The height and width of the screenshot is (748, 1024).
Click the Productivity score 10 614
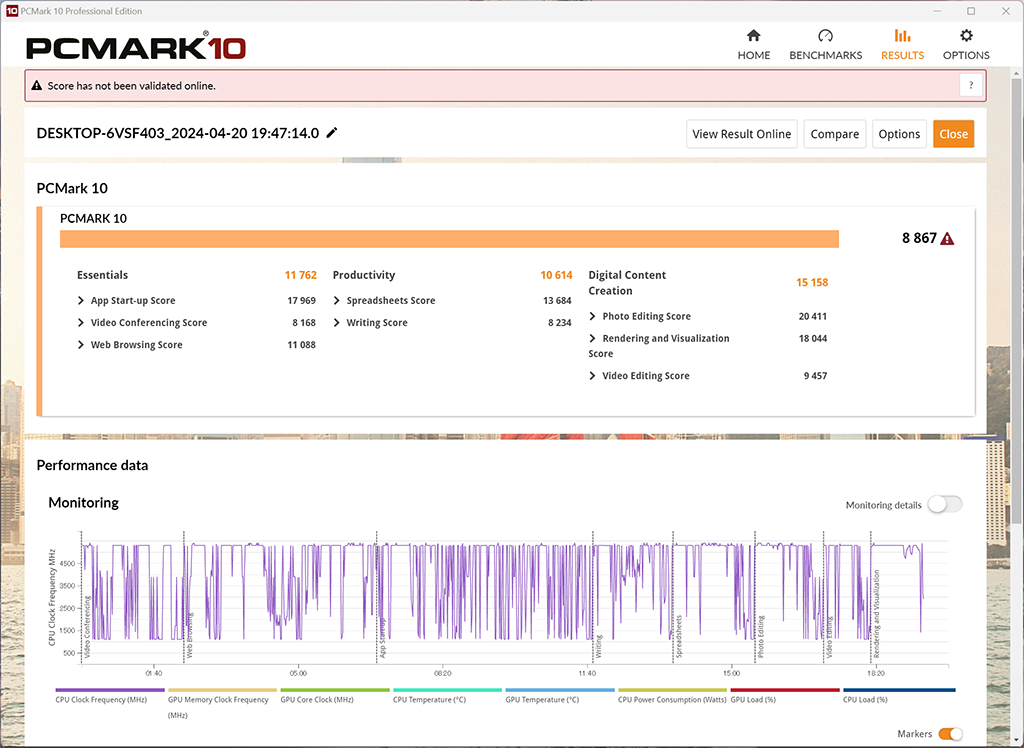coord(556,275)
